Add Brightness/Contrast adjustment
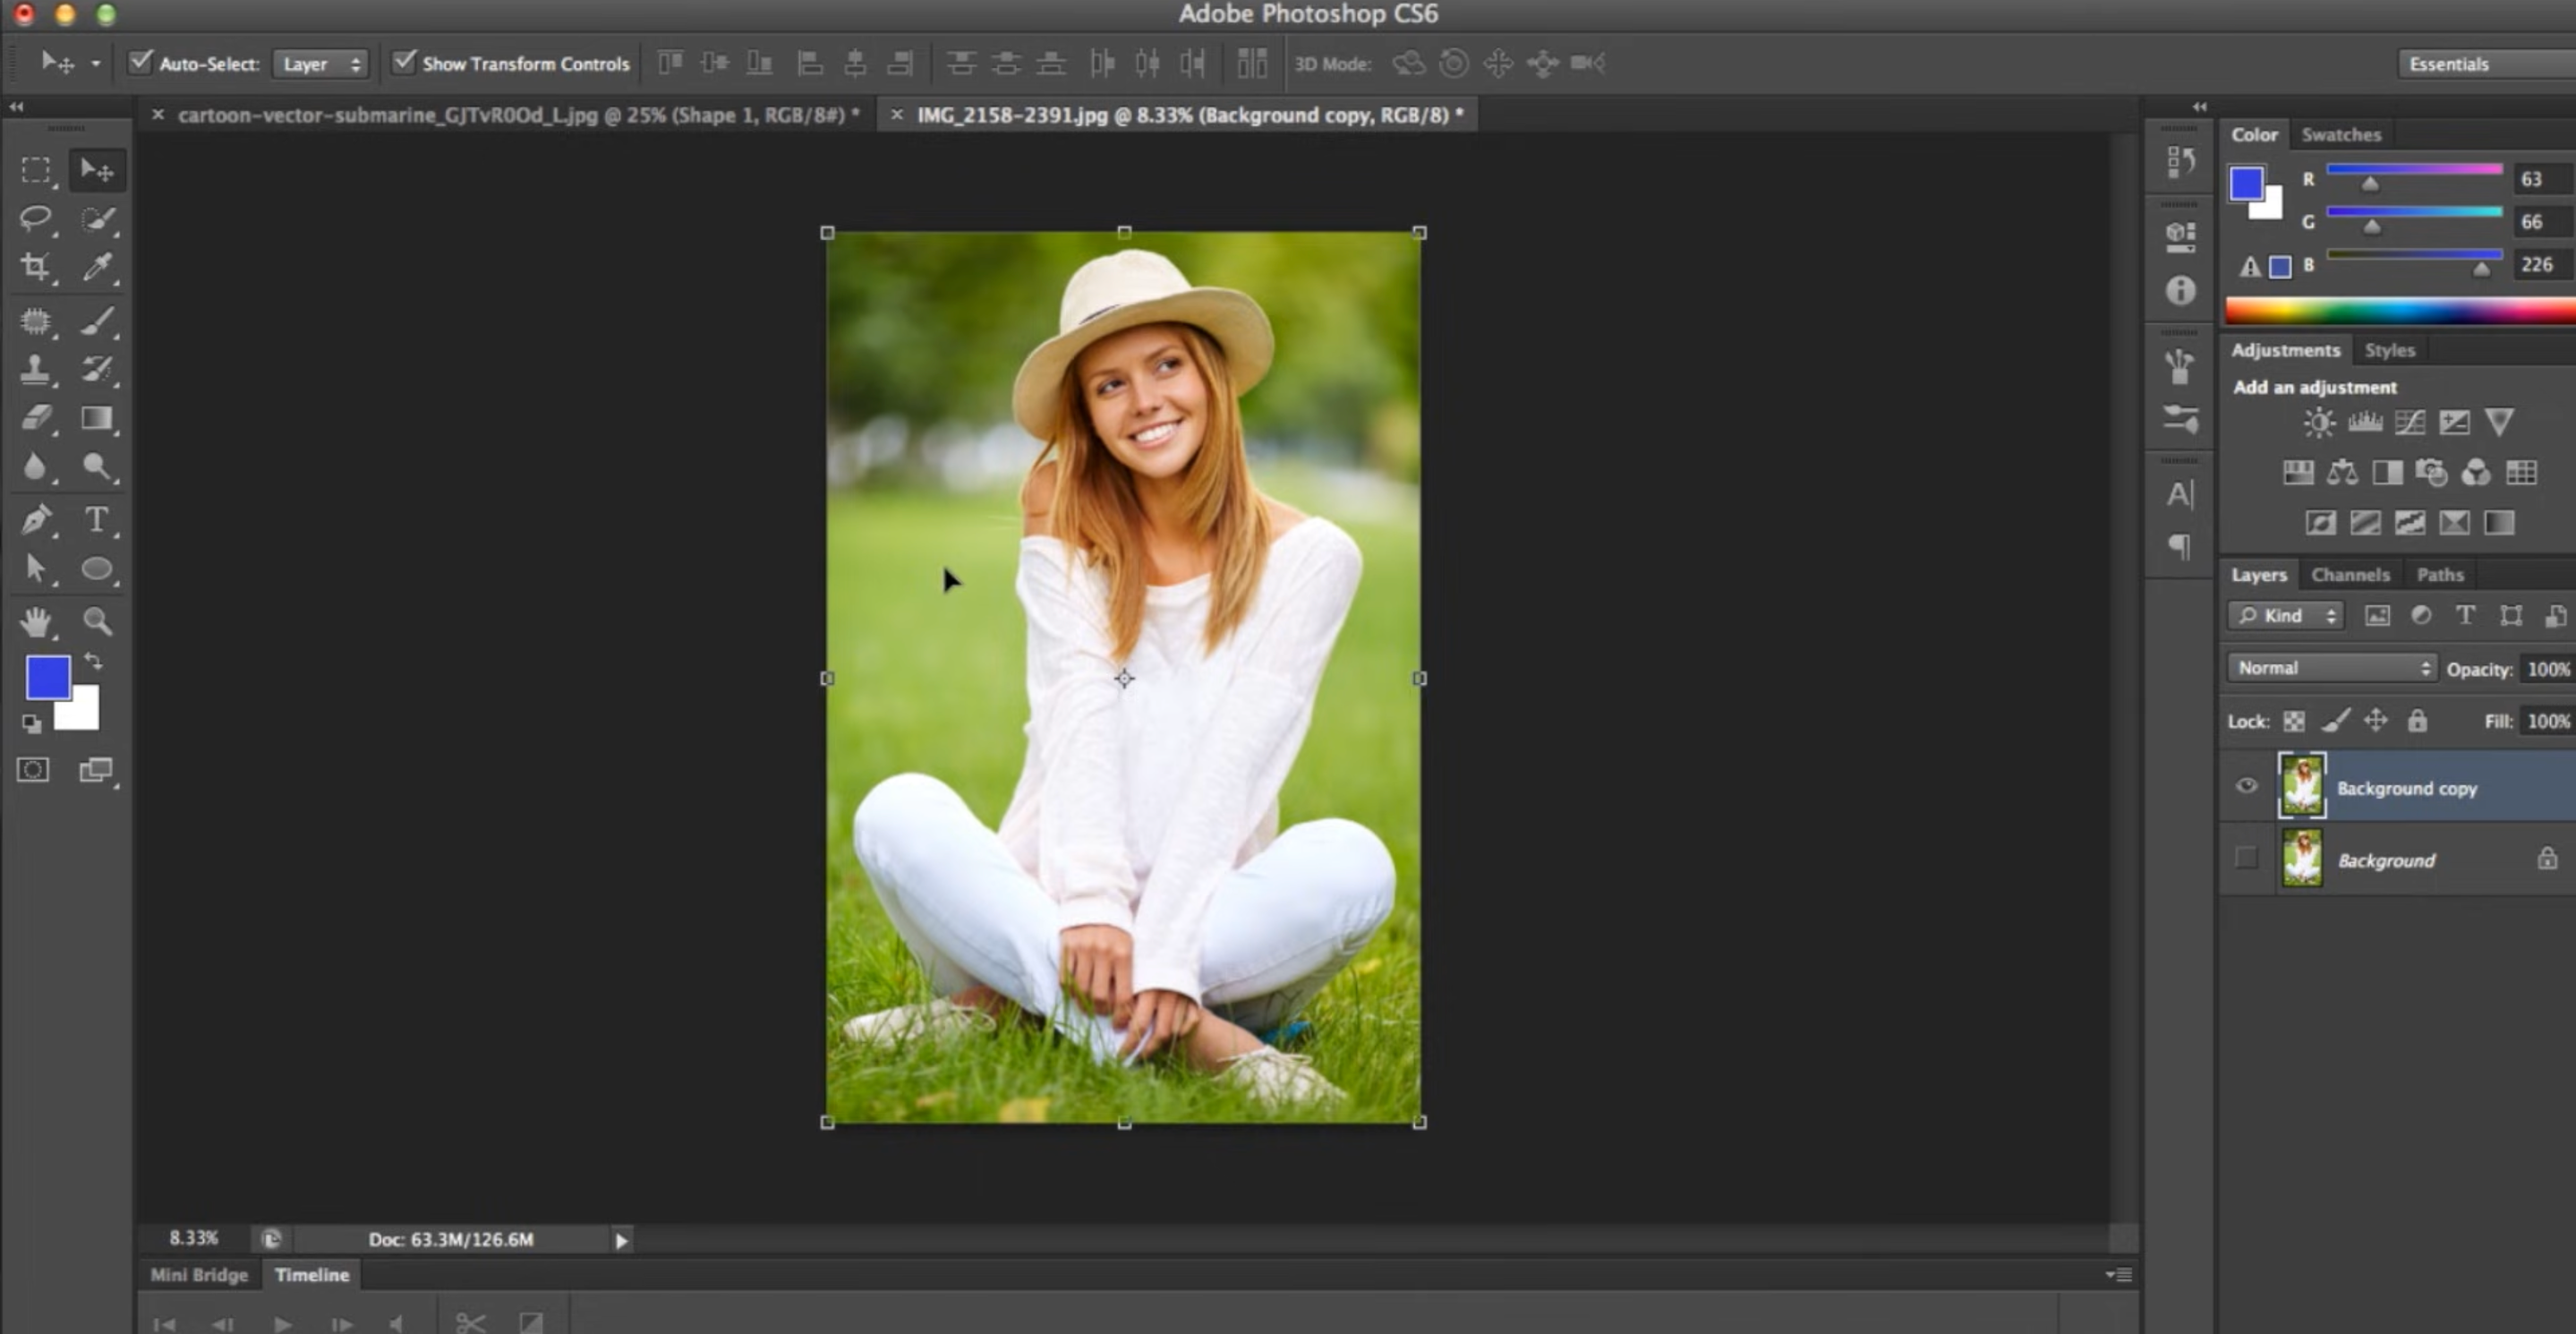Image resolution: width=2576 pixels, height=1334 pixels. coord(2319,423)
